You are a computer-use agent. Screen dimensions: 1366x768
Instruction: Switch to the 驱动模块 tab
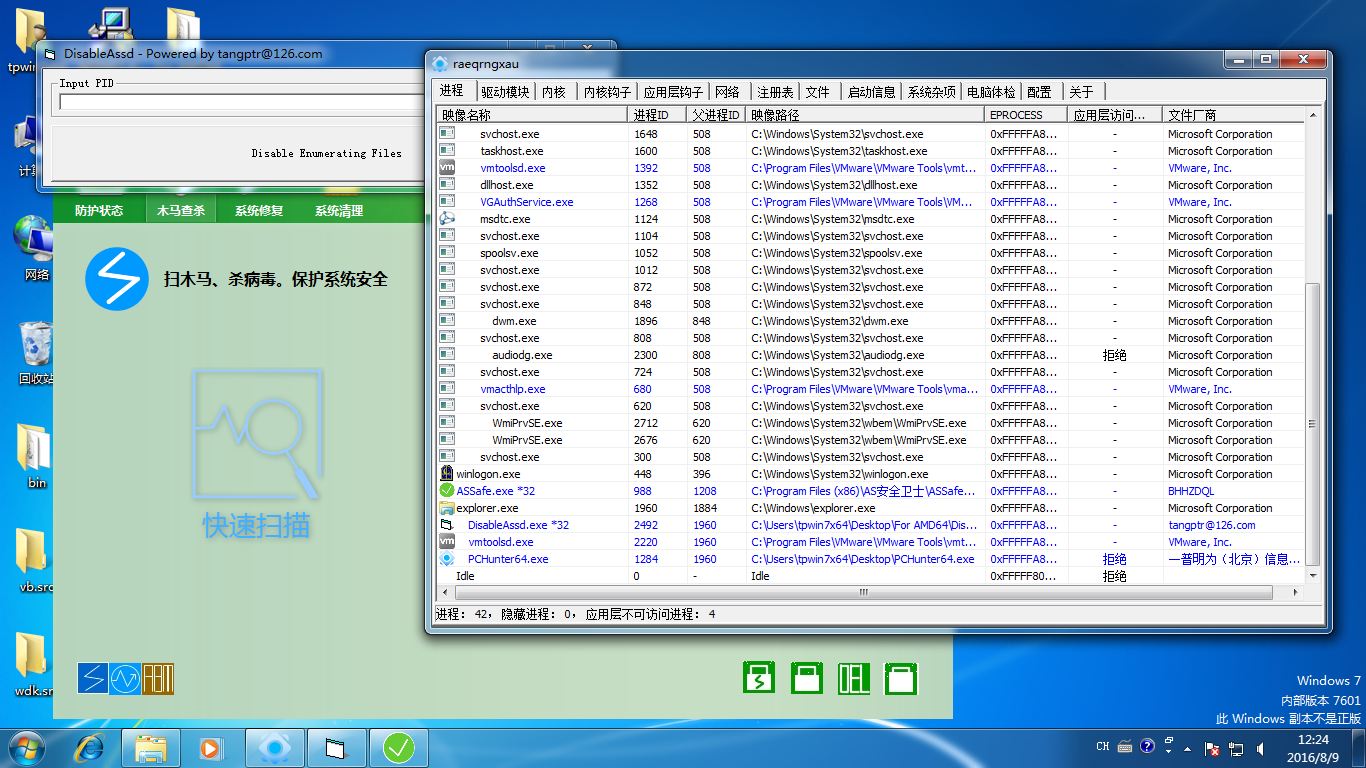click(x=505, y=92)
